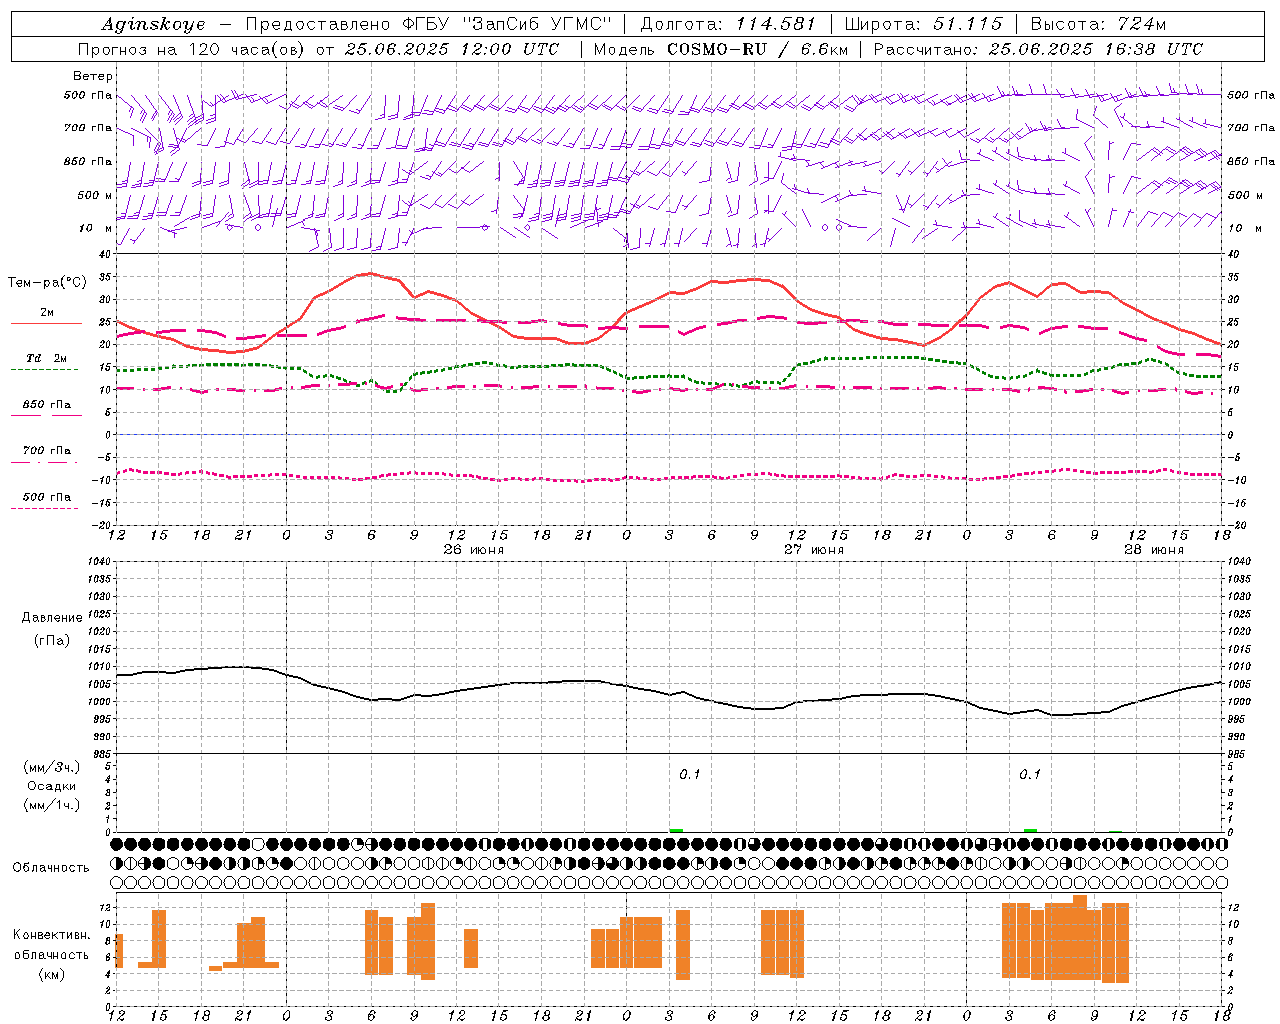Click the (мм/1ч.) precipitation unit label
The height and width of the screenshot is (1024, 1280).
click(x=51, y=805)
